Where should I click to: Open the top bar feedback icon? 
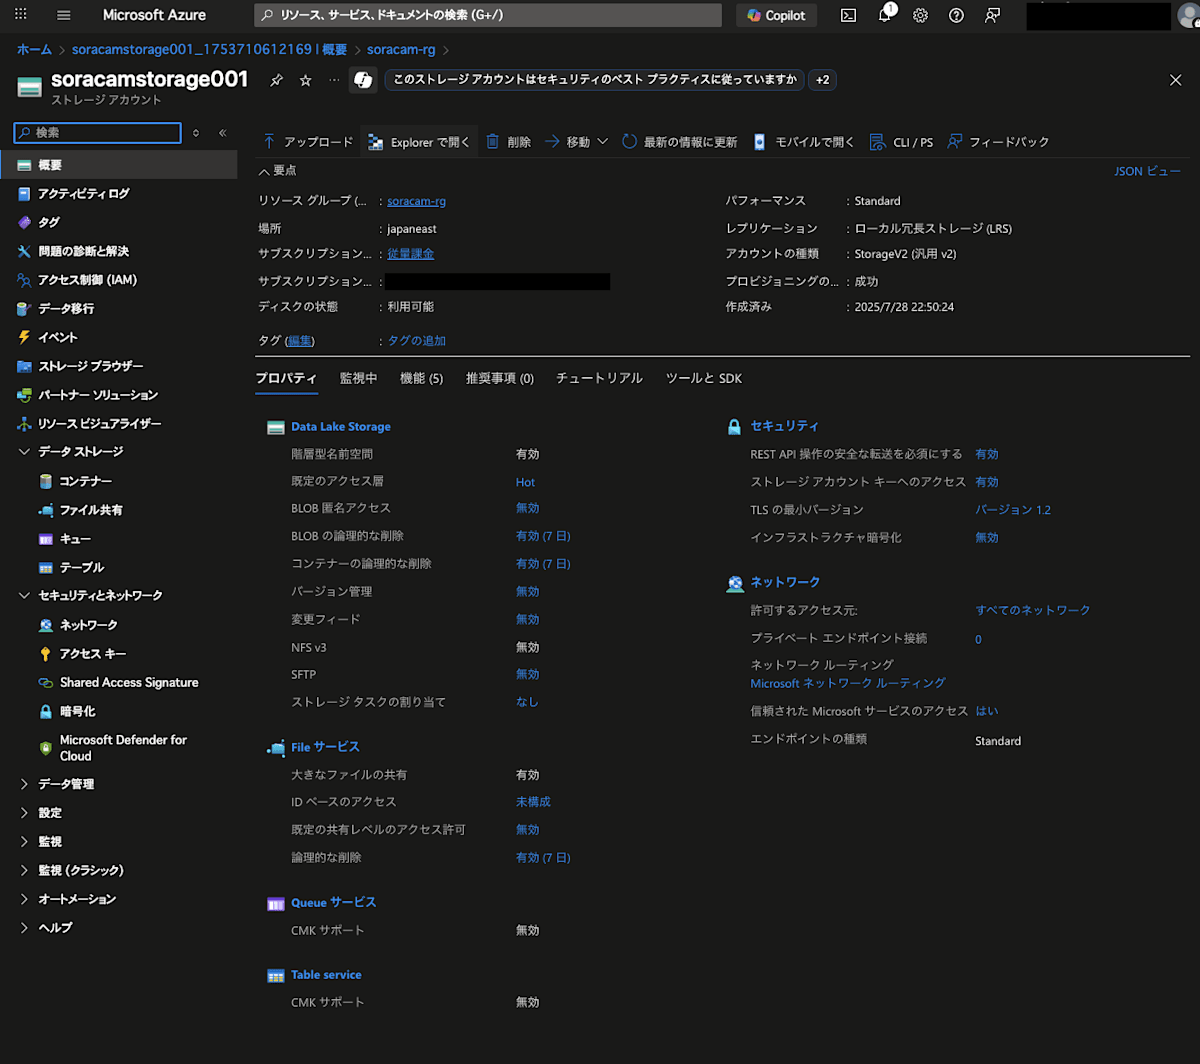point(992,15)
